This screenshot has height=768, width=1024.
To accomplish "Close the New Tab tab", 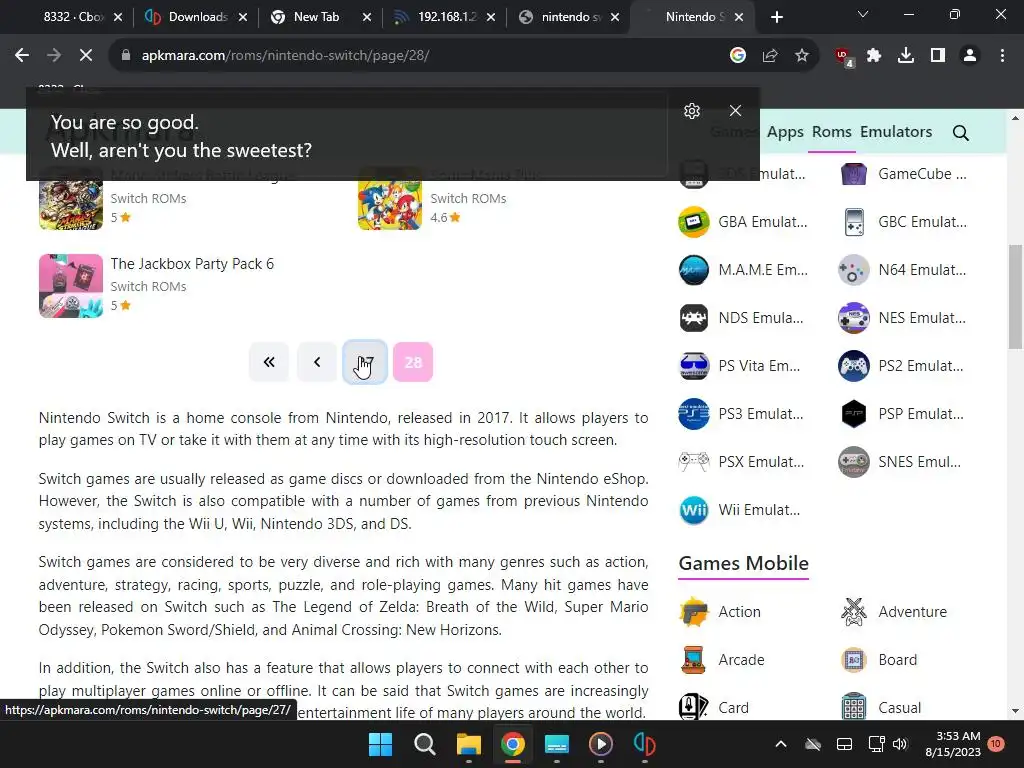I will coord(367,18).
